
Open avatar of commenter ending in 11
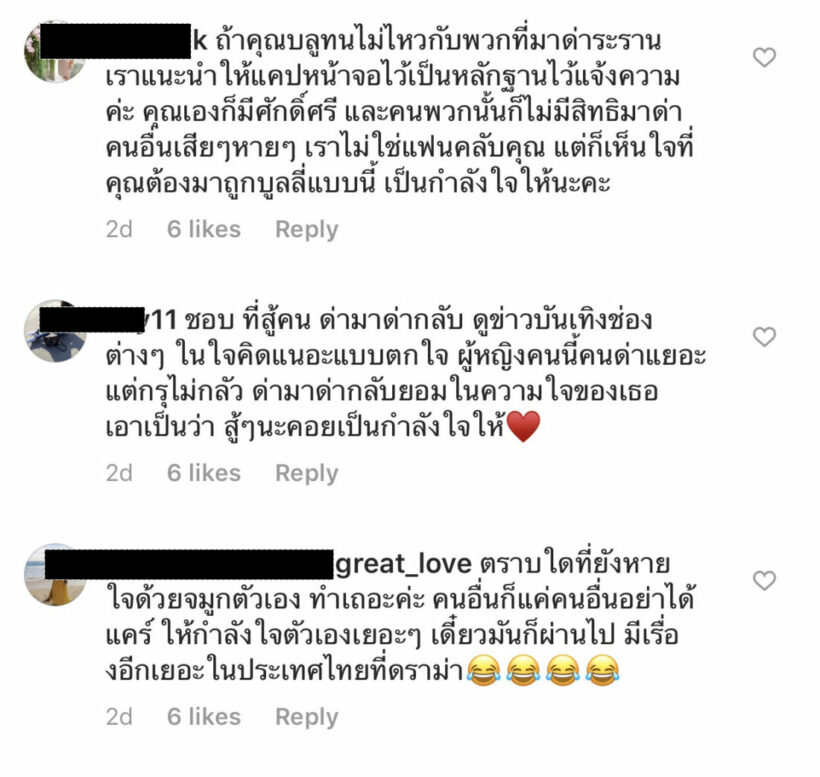tap(55, 331)
